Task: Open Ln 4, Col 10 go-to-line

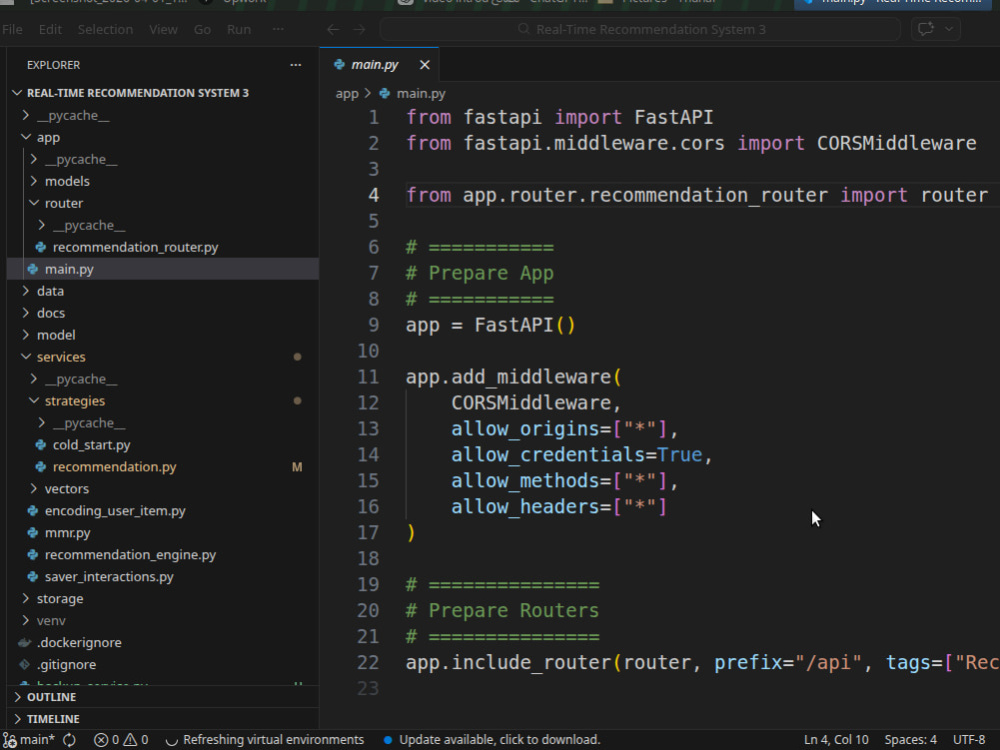Action: pyautogui.click(x=836, y=740)
